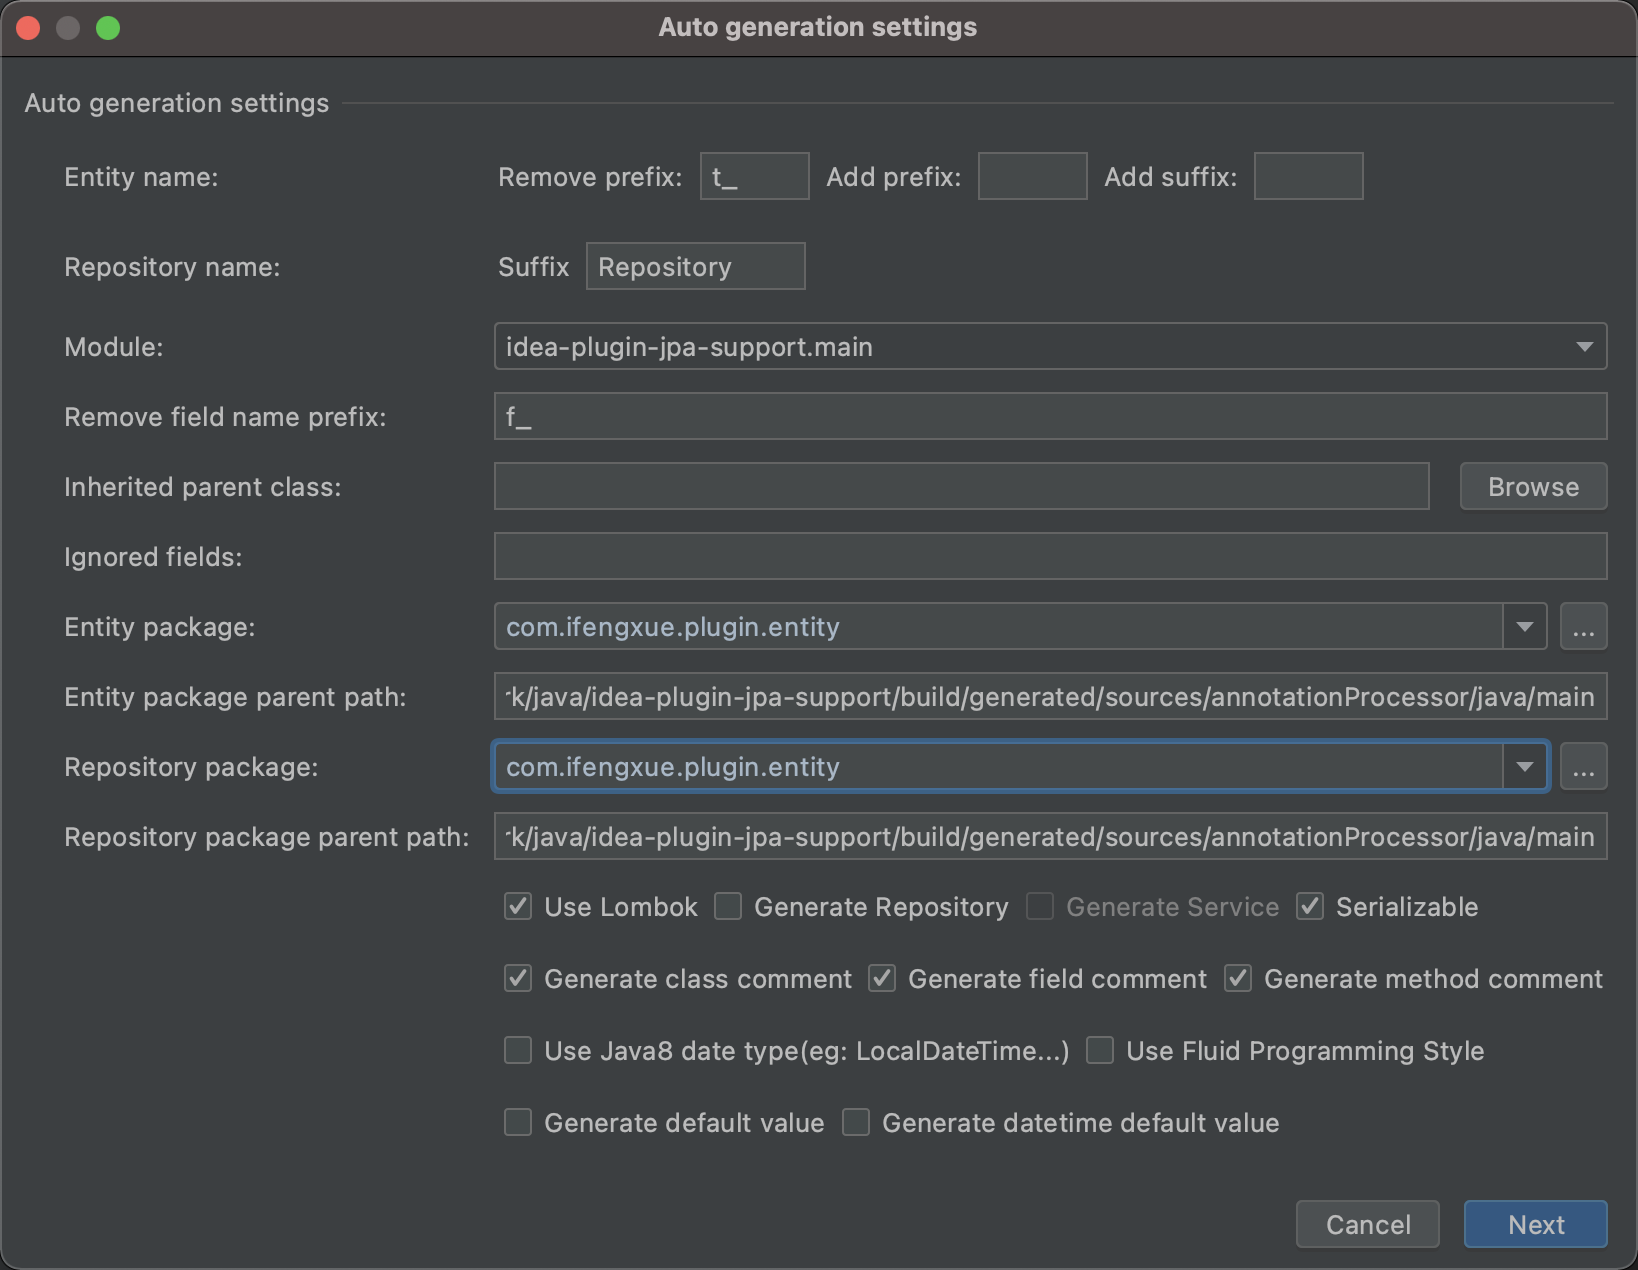Uncheck Generate field comment
This screenshot has width=1638, height=1270.
882,979
